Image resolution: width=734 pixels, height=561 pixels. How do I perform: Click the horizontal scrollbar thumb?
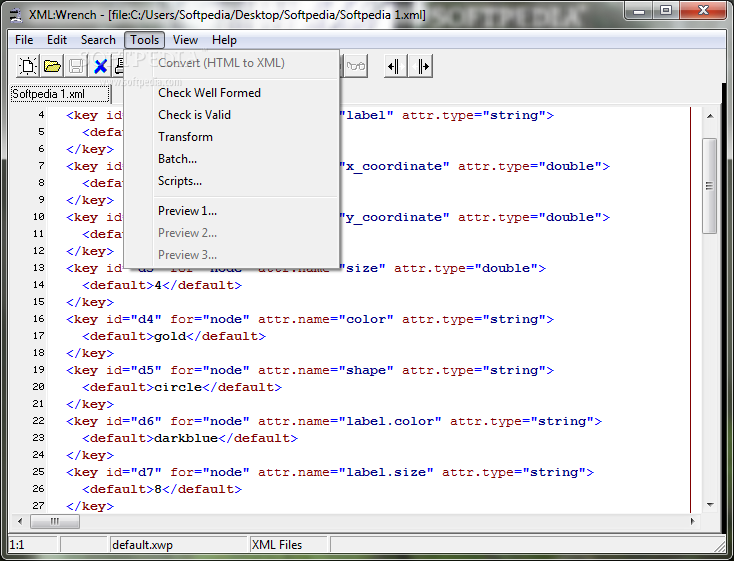pos(55,521)
